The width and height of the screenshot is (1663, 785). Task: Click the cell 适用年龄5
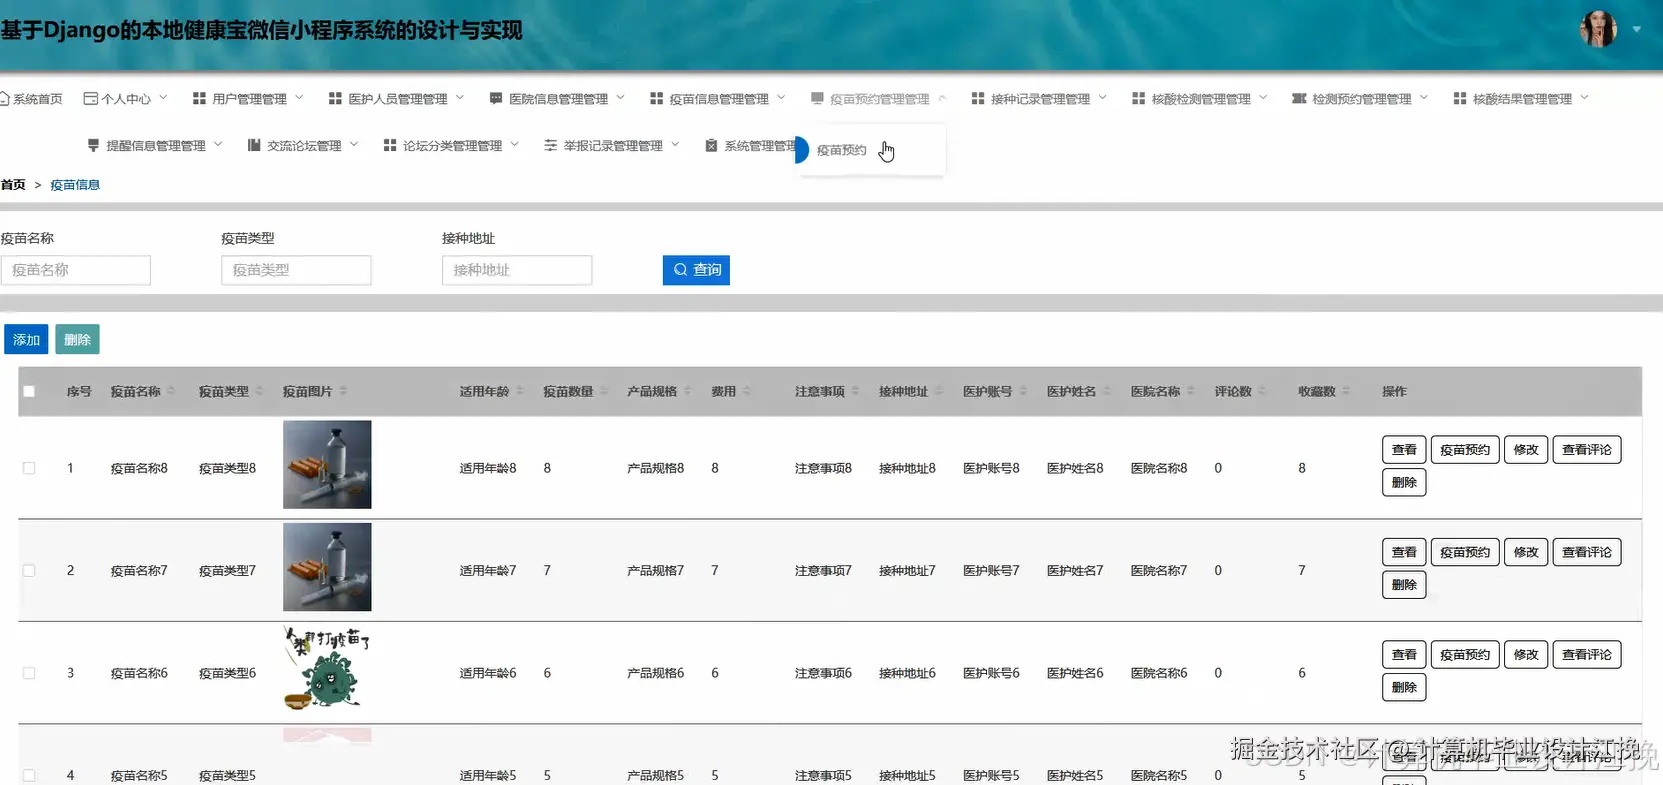click(488, 775)
